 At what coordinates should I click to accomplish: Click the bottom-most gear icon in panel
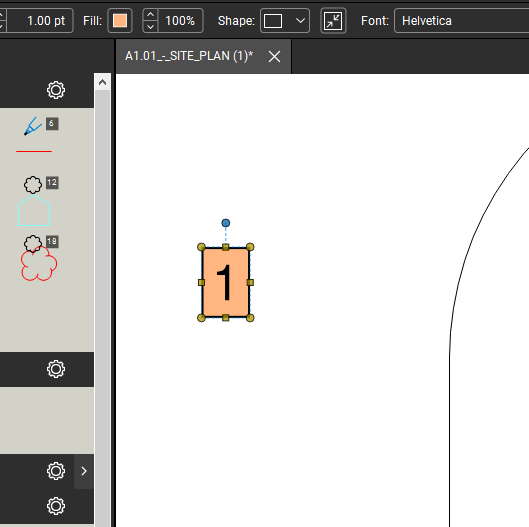point(56,506)
